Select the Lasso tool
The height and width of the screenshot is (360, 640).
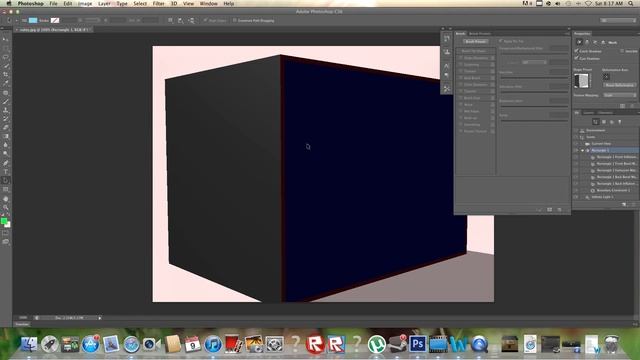(x=6, y=57)
